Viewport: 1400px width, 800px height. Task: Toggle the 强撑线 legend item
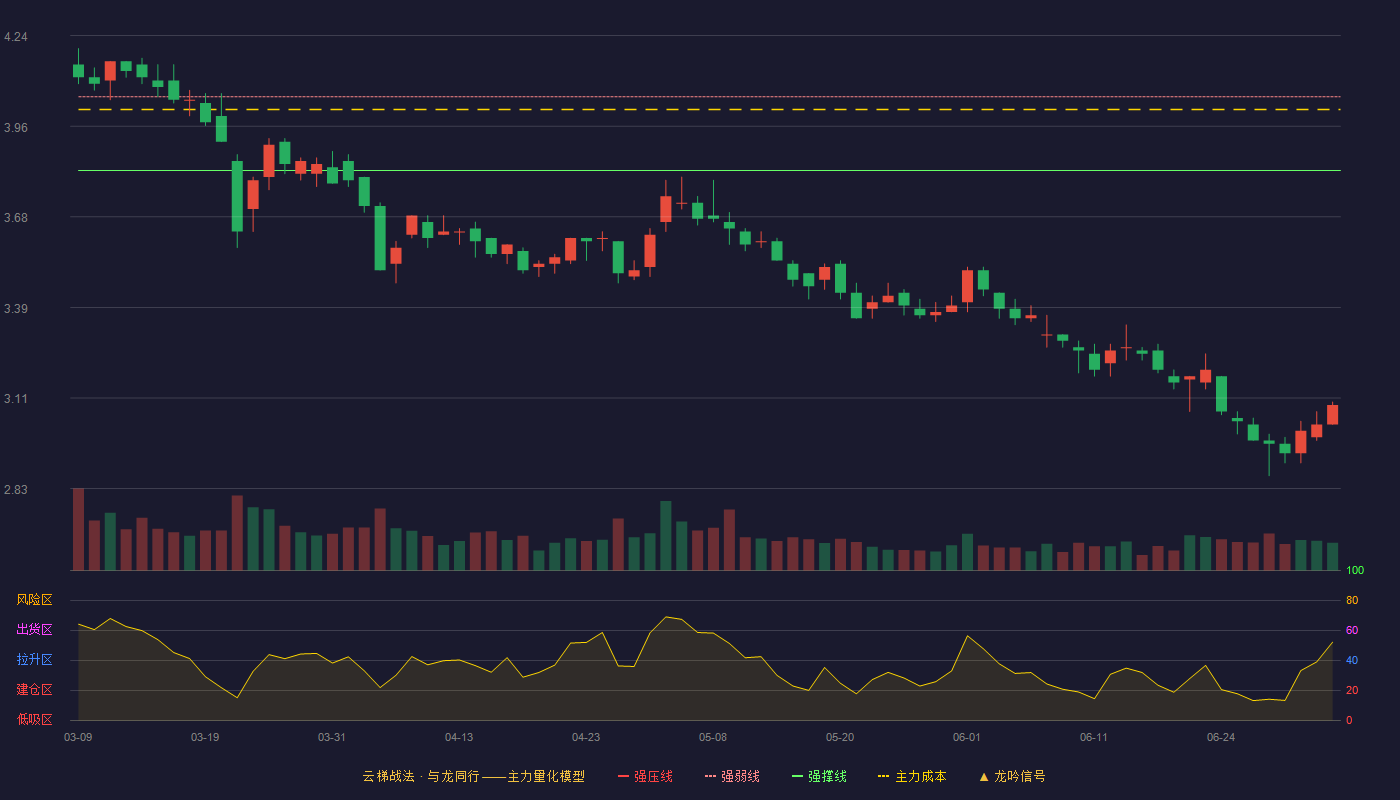819,776
